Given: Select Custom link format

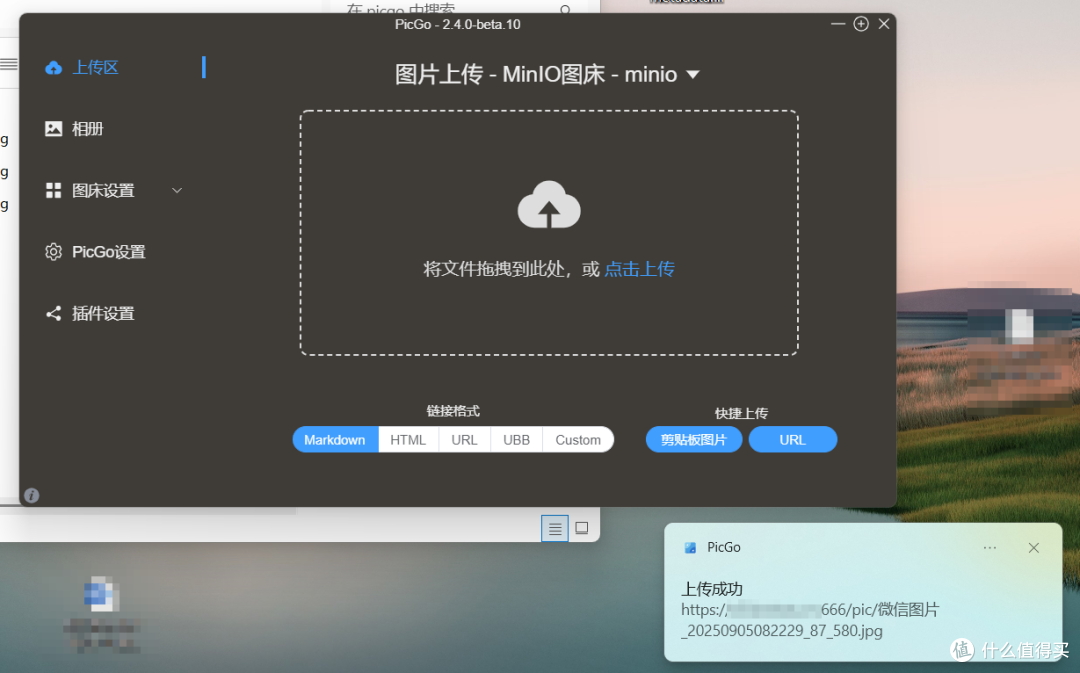Looking at the screenshot, I should (578, 439).
